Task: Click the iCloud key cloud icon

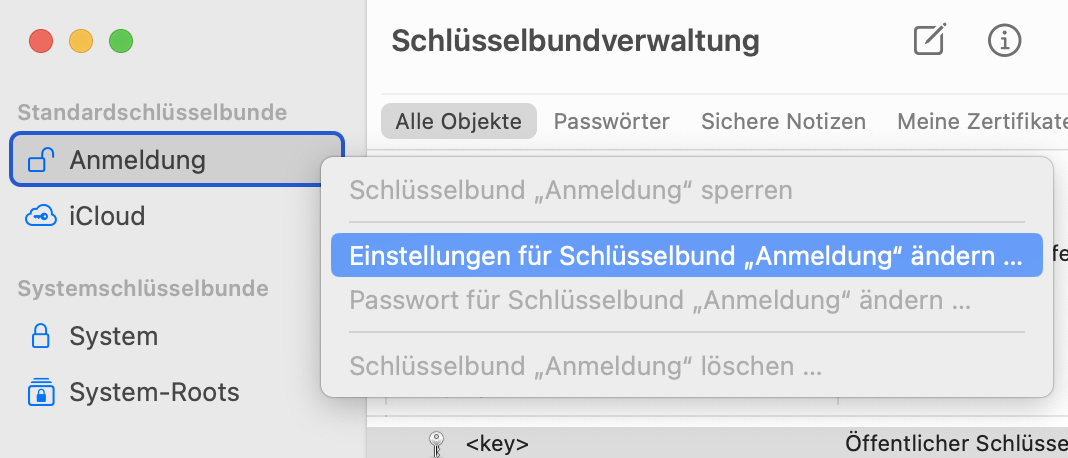Action: click(41, 216)
